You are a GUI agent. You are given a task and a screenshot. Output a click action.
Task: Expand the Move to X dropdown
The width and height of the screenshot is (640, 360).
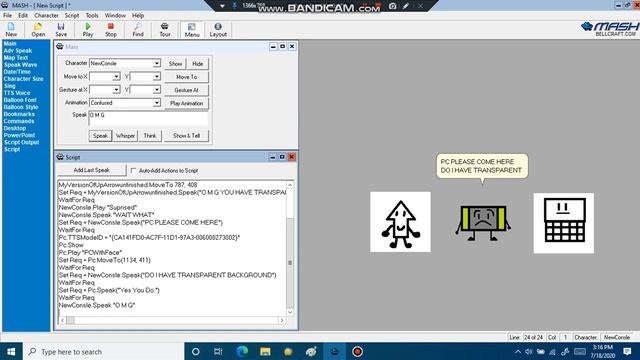click(116, 77)
